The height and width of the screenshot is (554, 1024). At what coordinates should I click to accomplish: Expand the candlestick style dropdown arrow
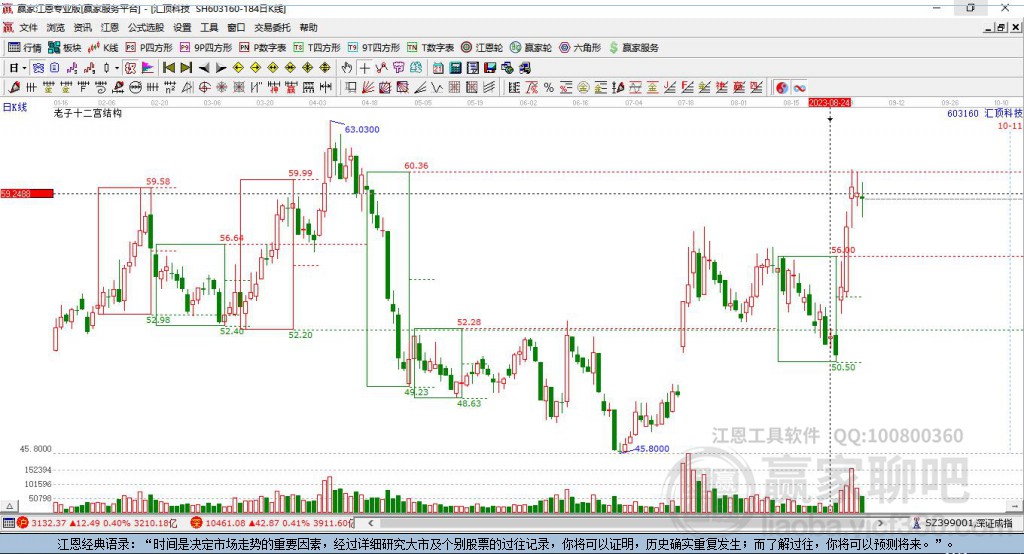click(117, 68)
